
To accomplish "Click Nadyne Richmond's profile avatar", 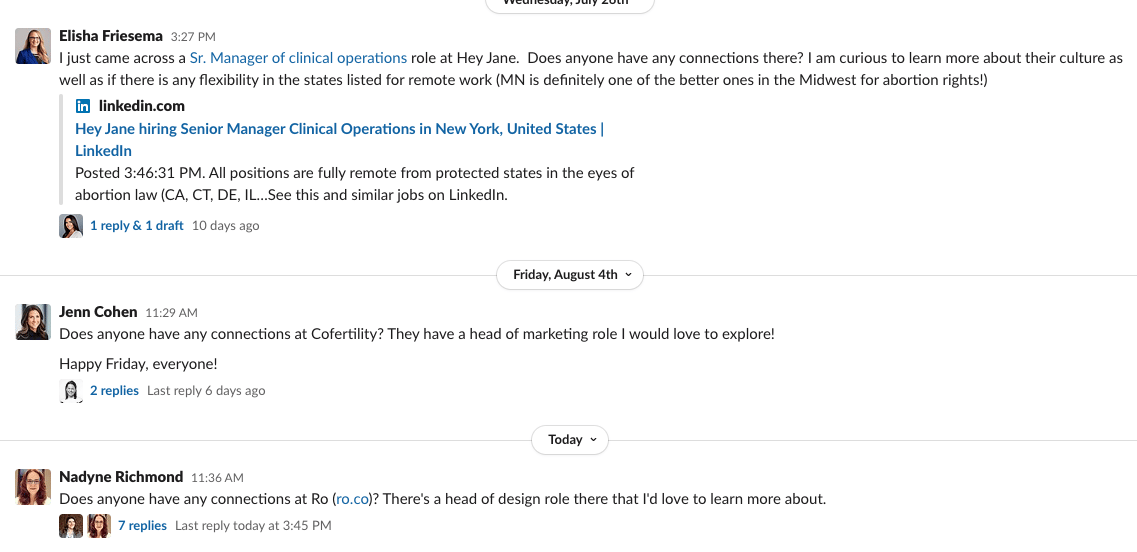I will [33, 486].
